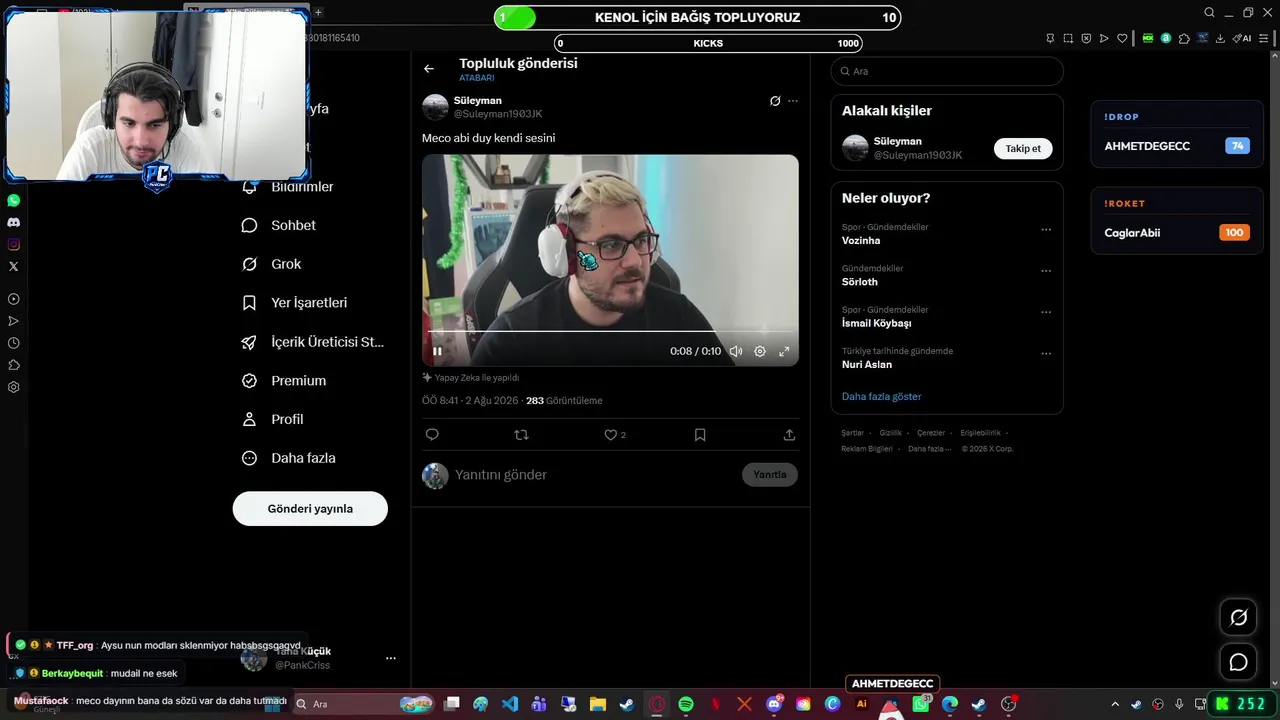Mute the video with the speaker icon
The image size is (1280, 720).
[x=736, y=351]
